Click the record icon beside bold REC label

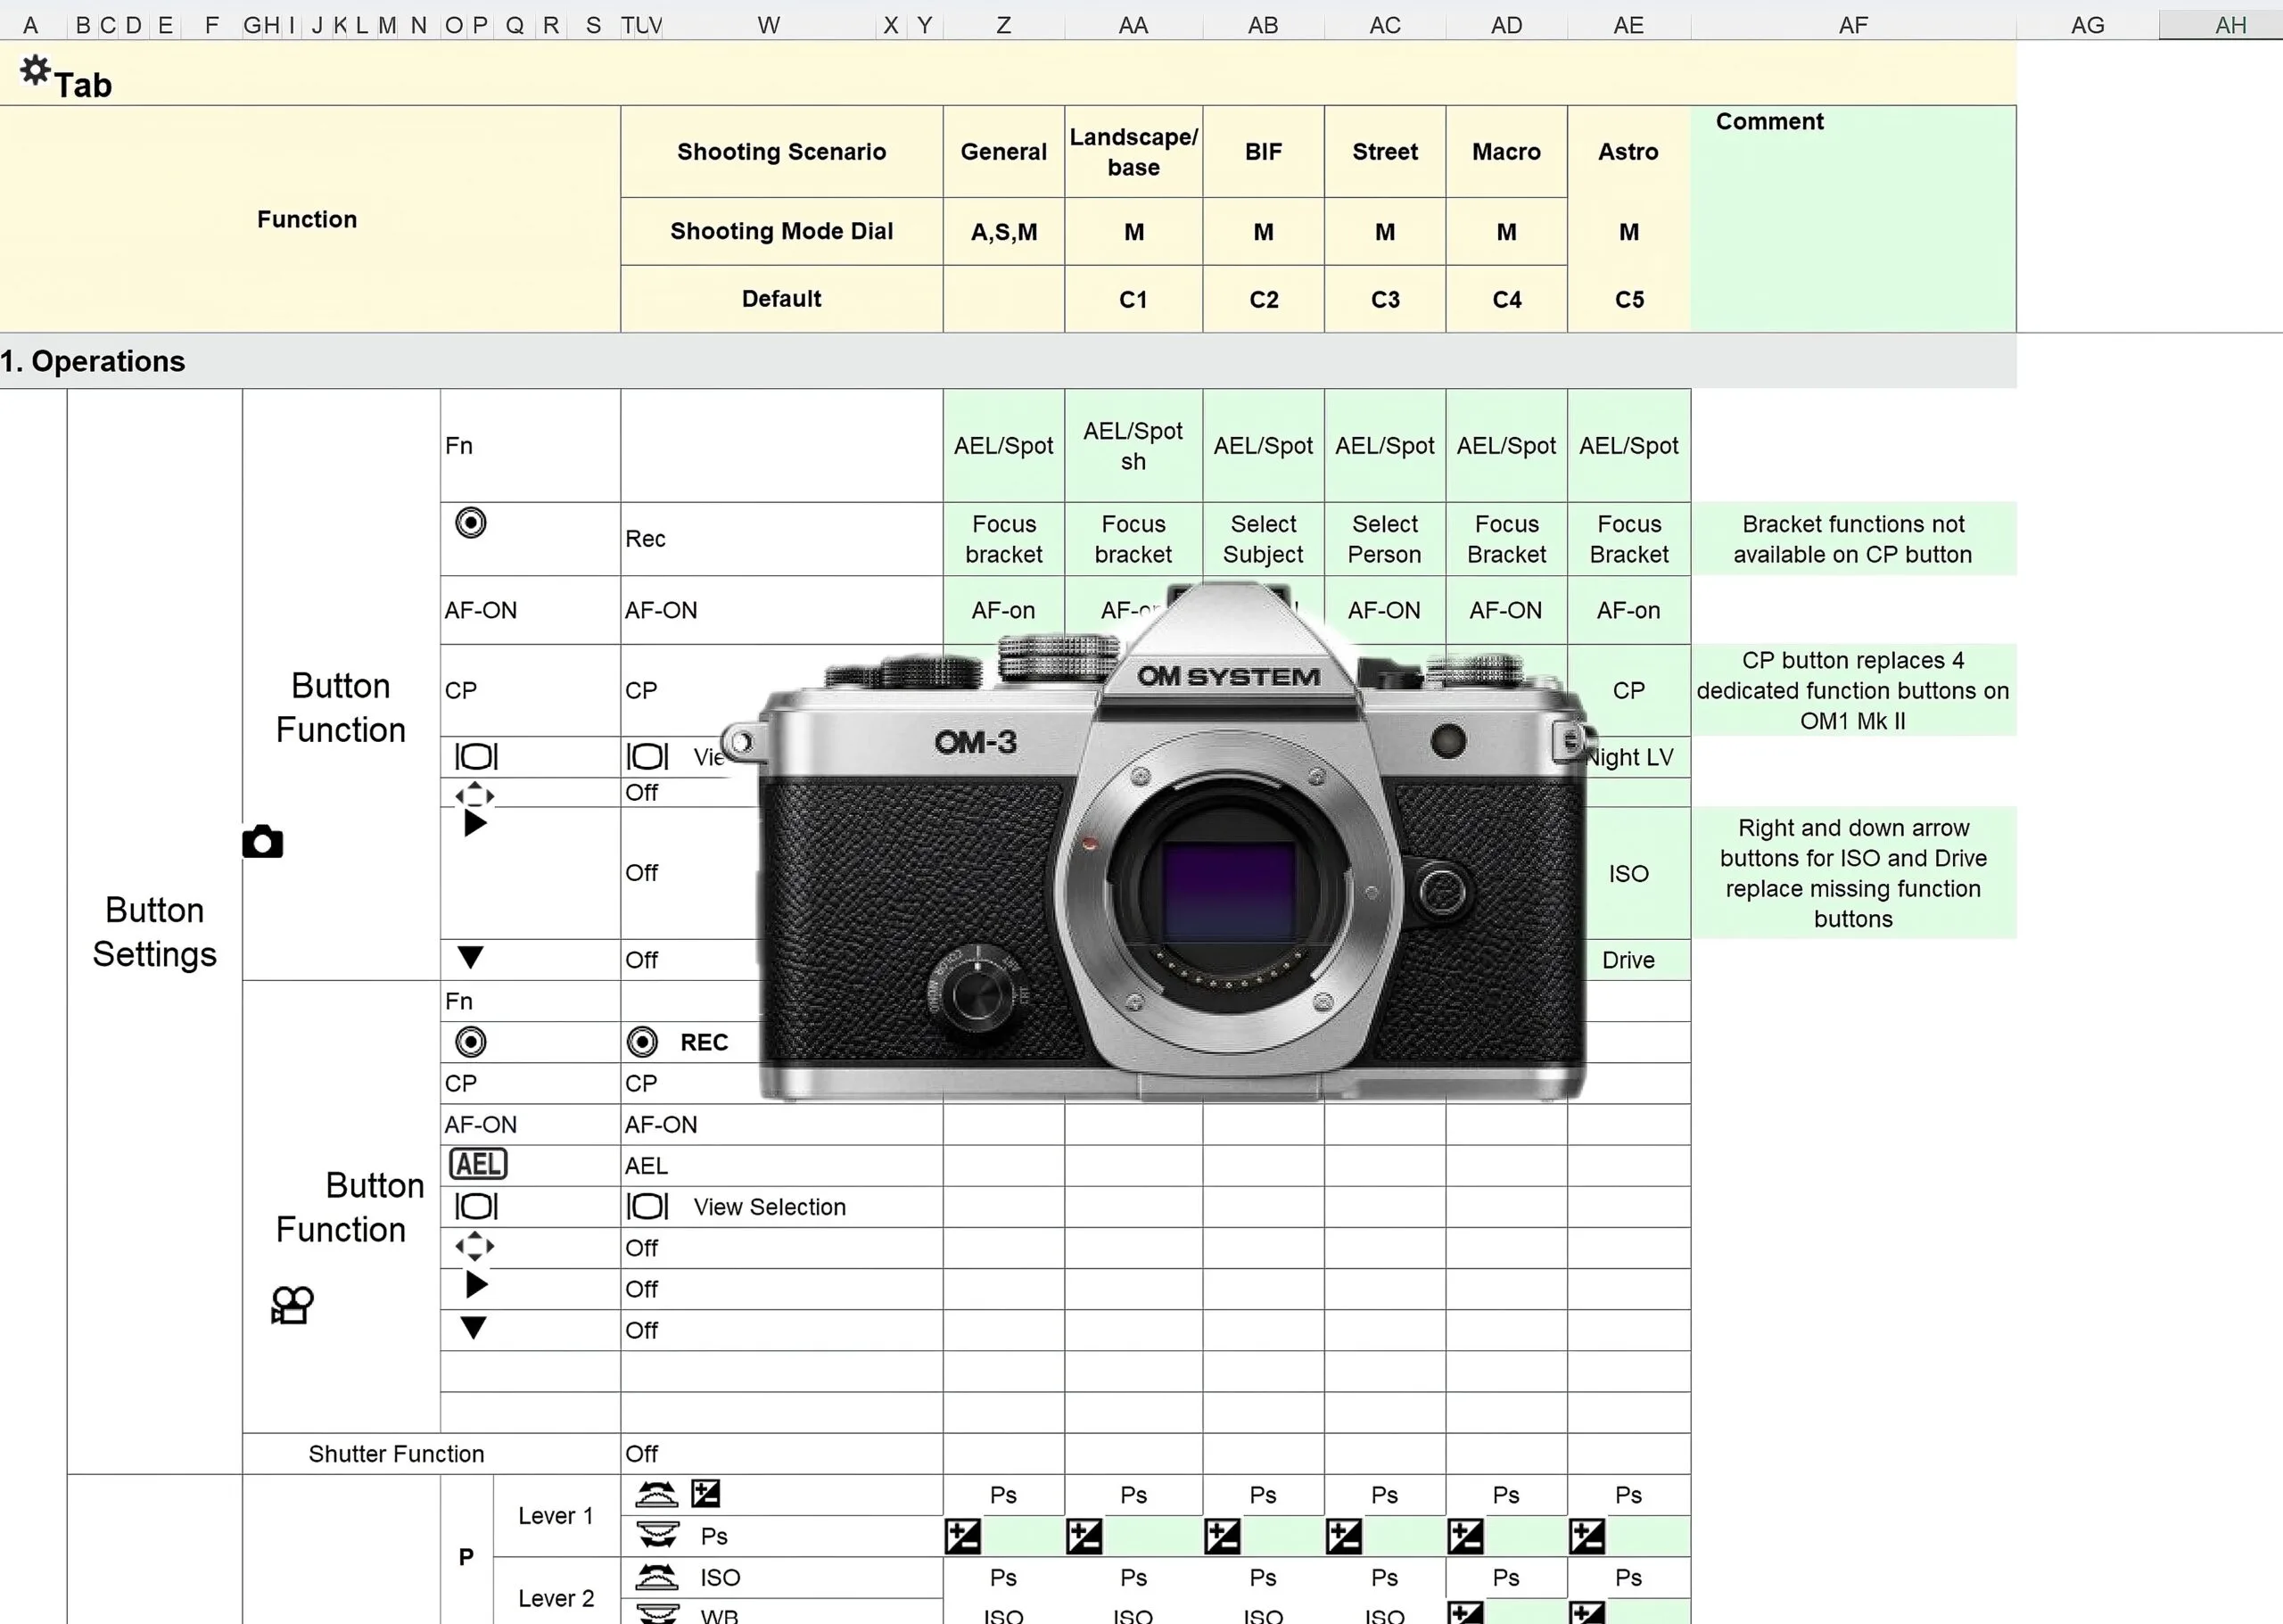point(642,1042)
